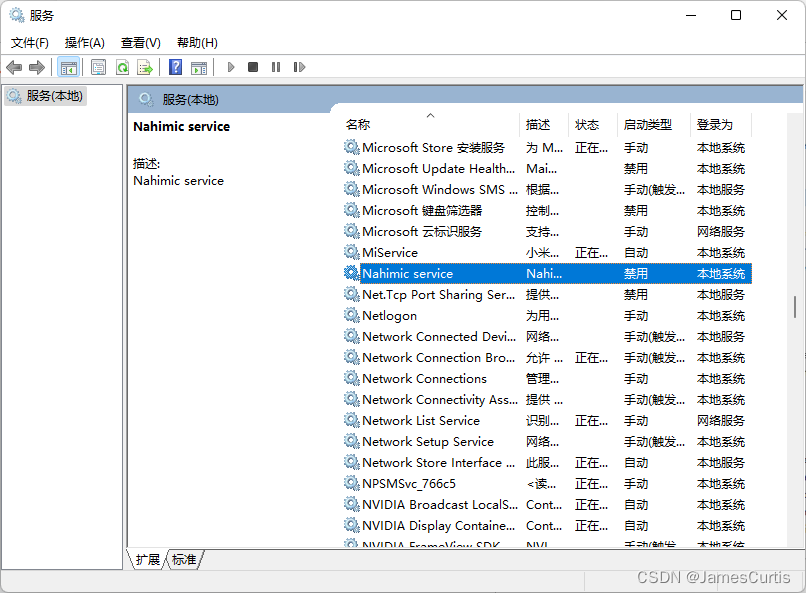
Task: Click the gear icon beside NPSMSvc_766c5
Action: (352, 483)
